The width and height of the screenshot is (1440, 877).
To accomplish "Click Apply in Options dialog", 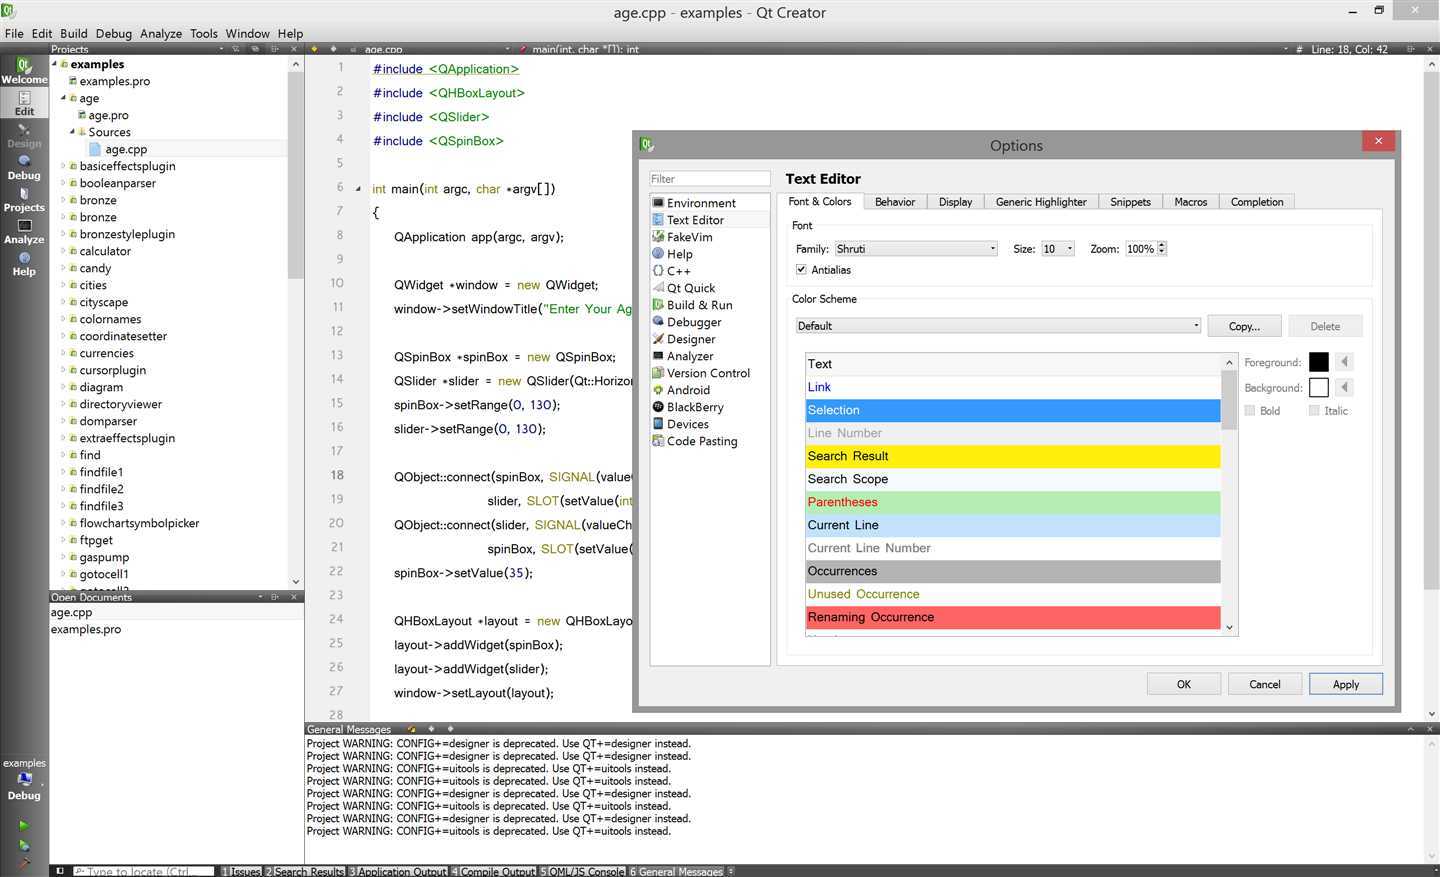I will 1346,684.
